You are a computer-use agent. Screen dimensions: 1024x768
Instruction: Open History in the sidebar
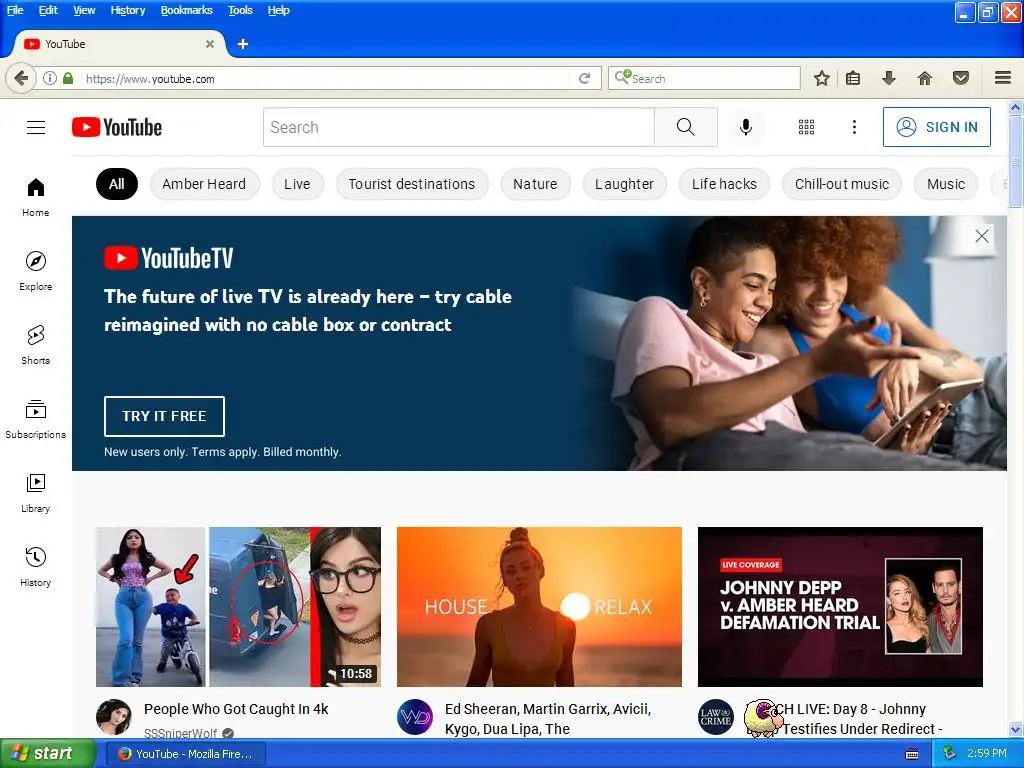click(36, 567)
